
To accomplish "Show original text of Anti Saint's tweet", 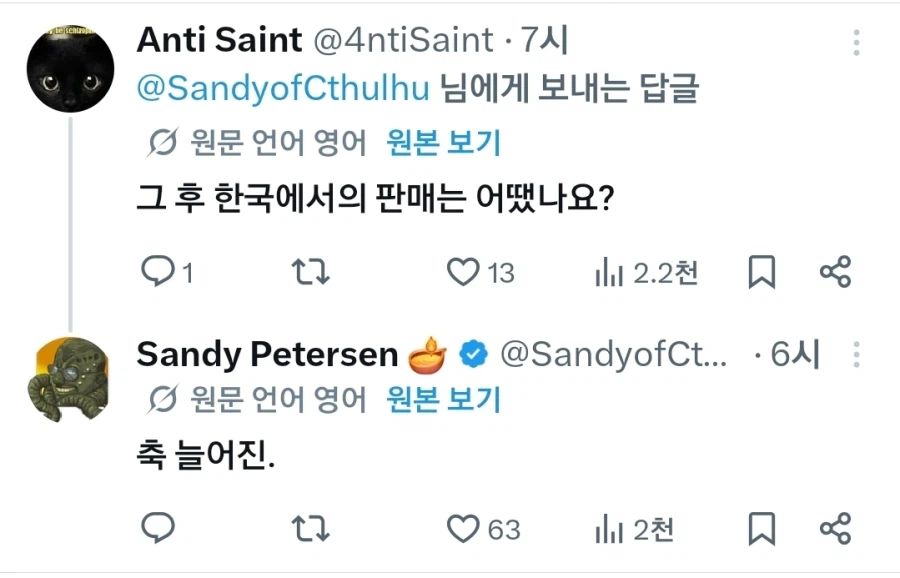I will (443, 144).
